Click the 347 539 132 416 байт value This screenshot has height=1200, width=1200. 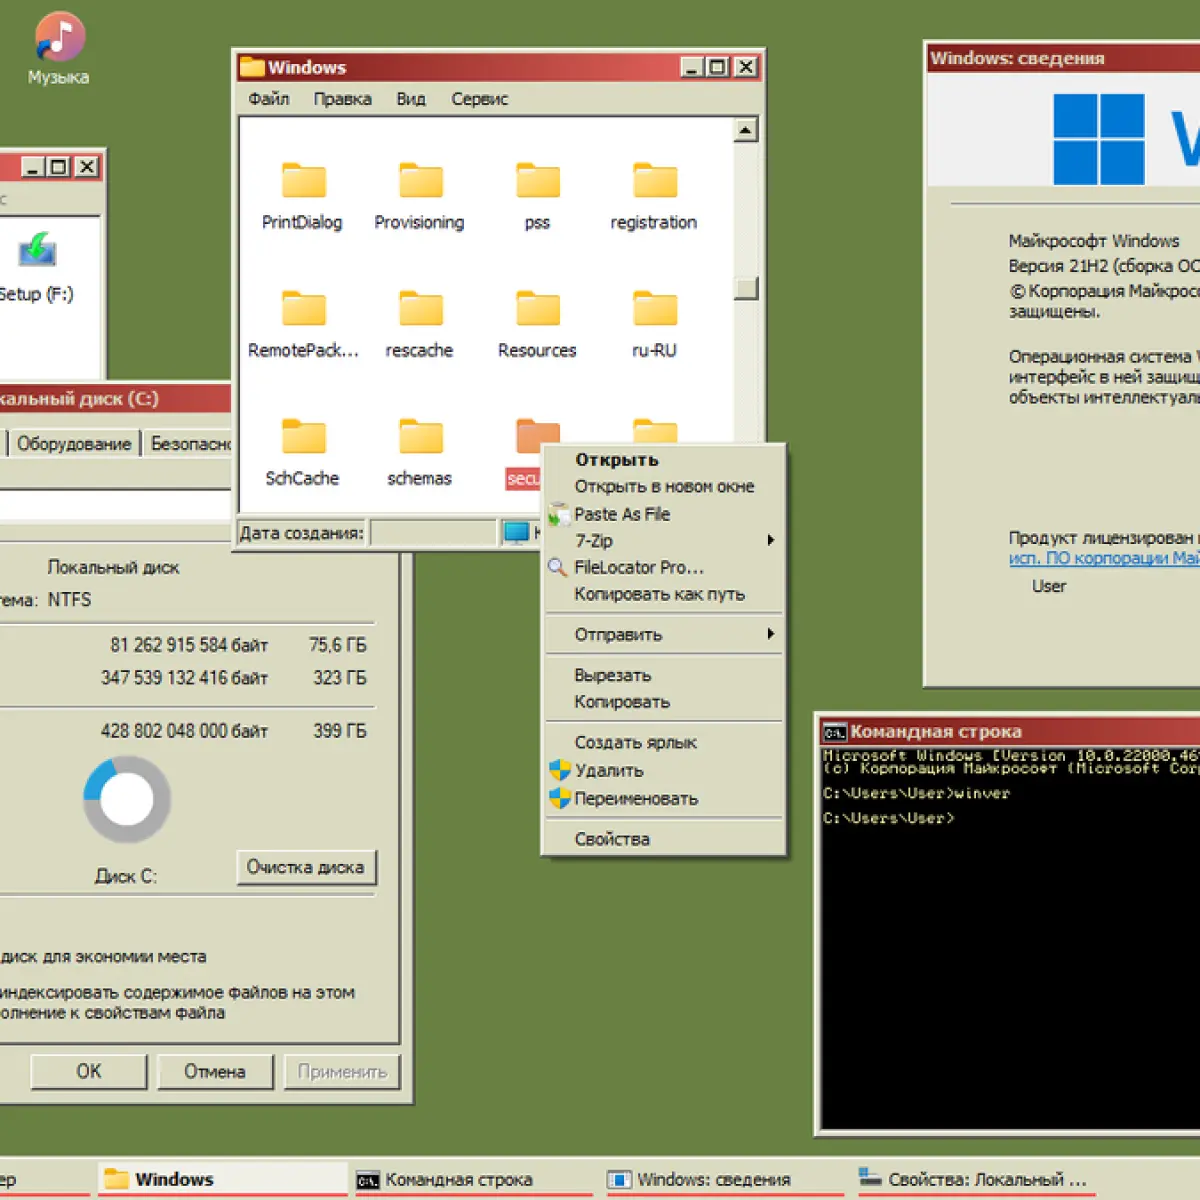point(184,678)
